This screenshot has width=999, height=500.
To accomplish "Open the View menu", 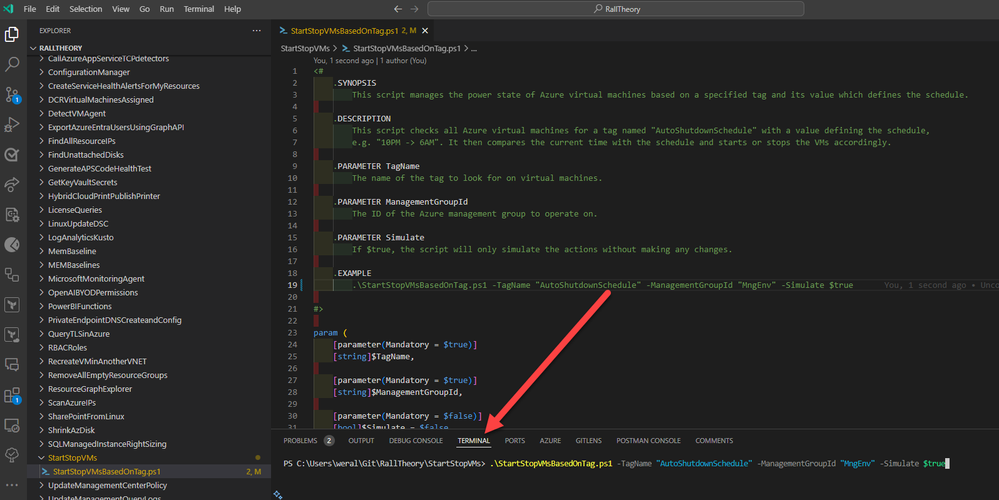I will coord(120,9).
